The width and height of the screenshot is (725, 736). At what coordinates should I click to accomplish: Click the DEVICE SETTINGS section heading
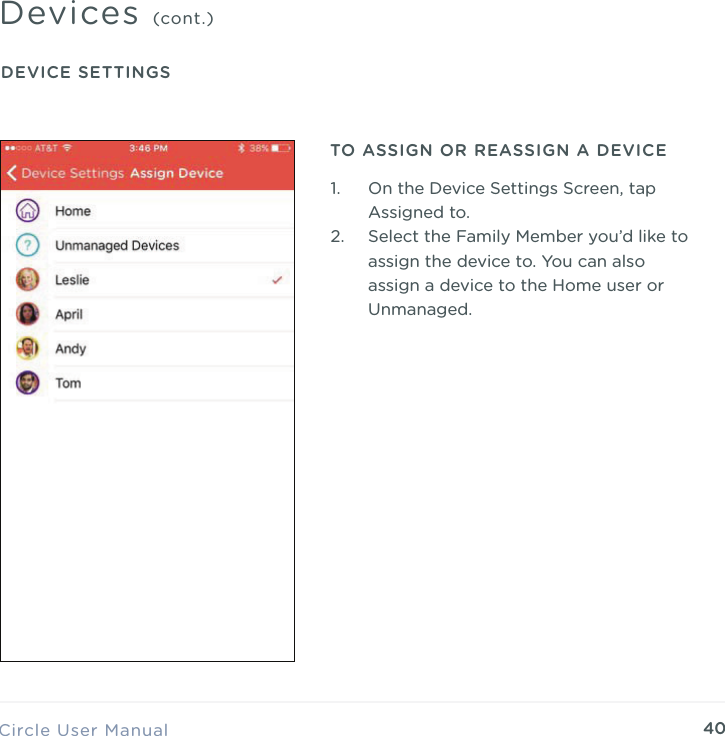(86, 72)
